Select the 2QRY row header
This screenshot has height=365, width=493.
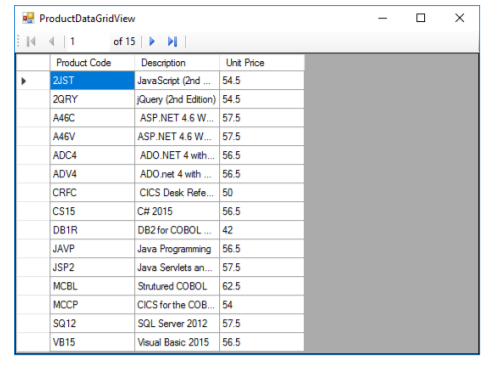(x=33, y=99)
